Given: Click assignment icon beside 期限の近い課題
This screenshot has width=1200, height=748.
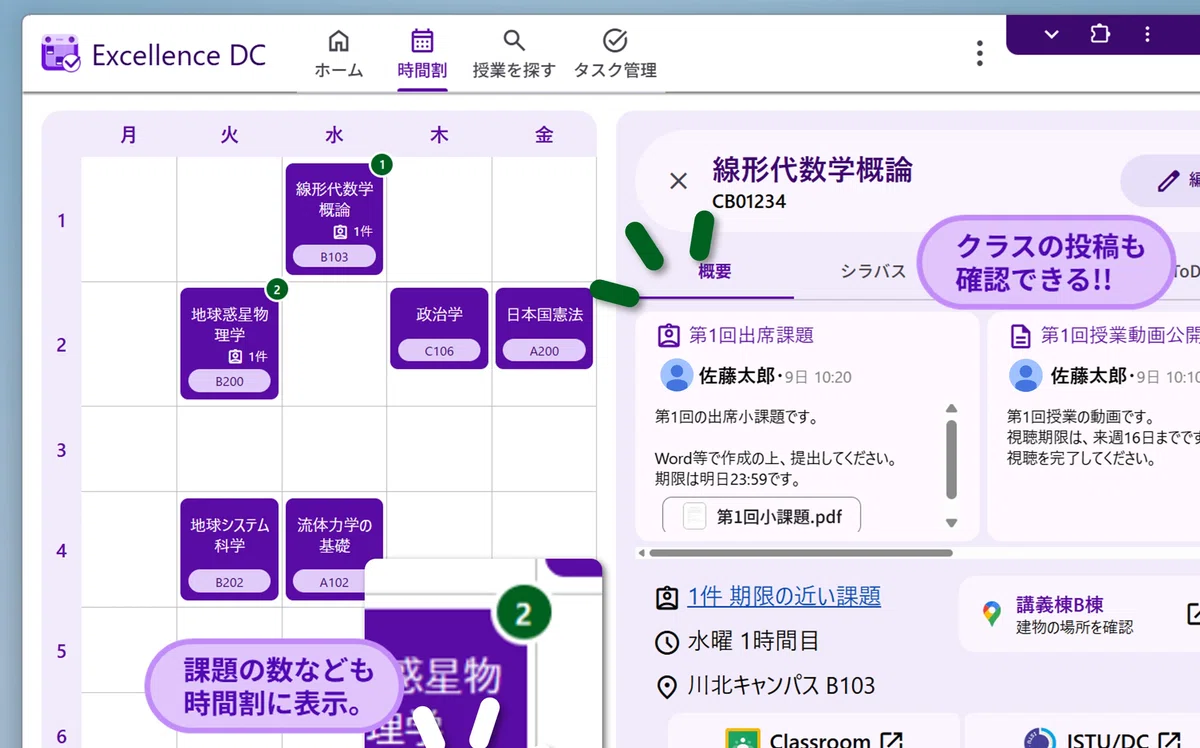Looking at the screenshot, I should click(x=667, y=598).
